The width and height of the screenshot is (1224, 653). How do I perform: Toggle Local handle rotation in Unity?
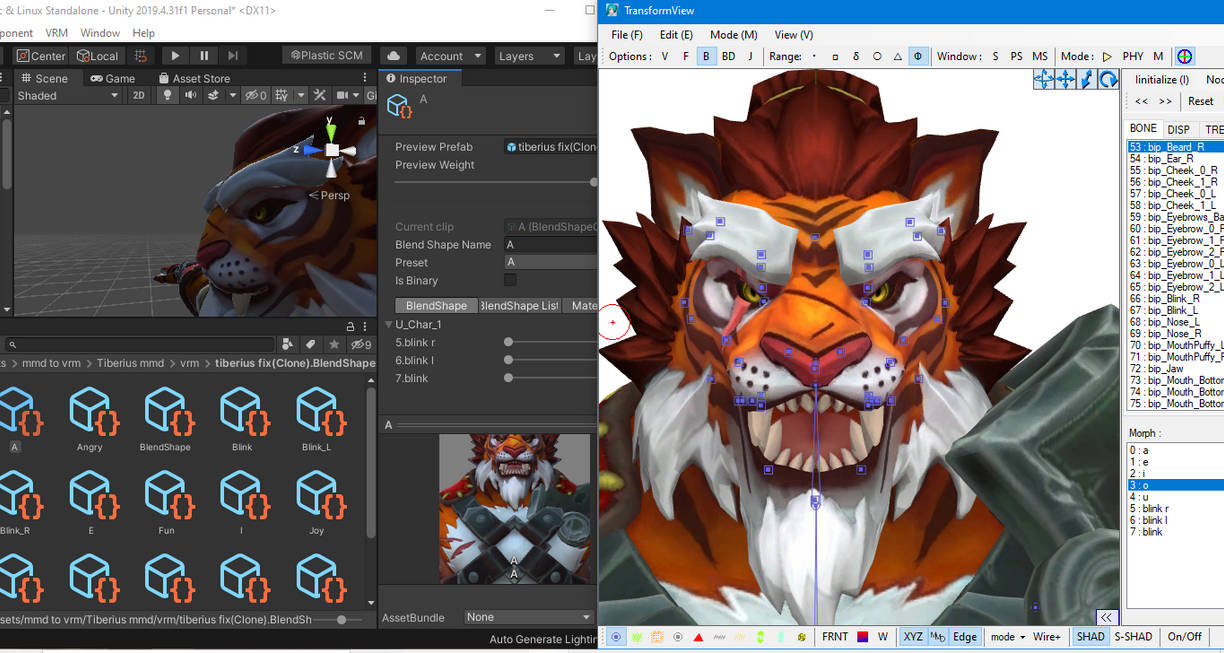pyautogui.click(x=97, y=56)
